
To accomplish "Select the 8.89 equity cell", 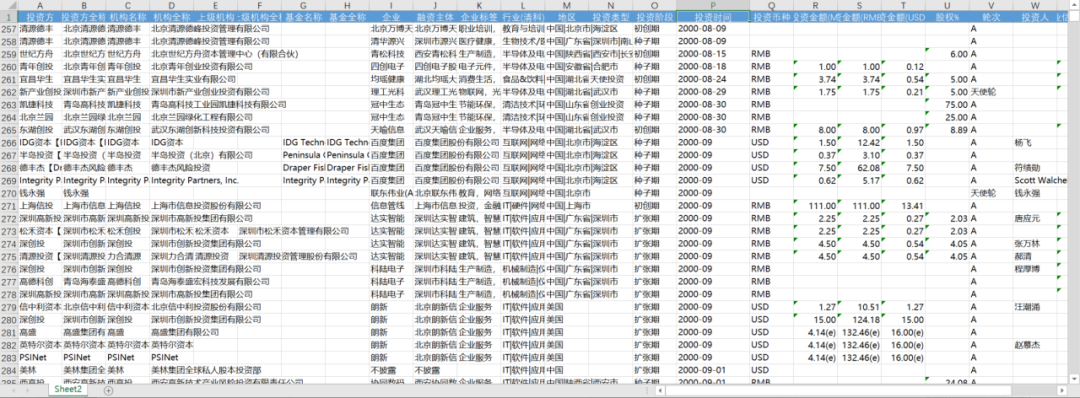I will 947,129.
